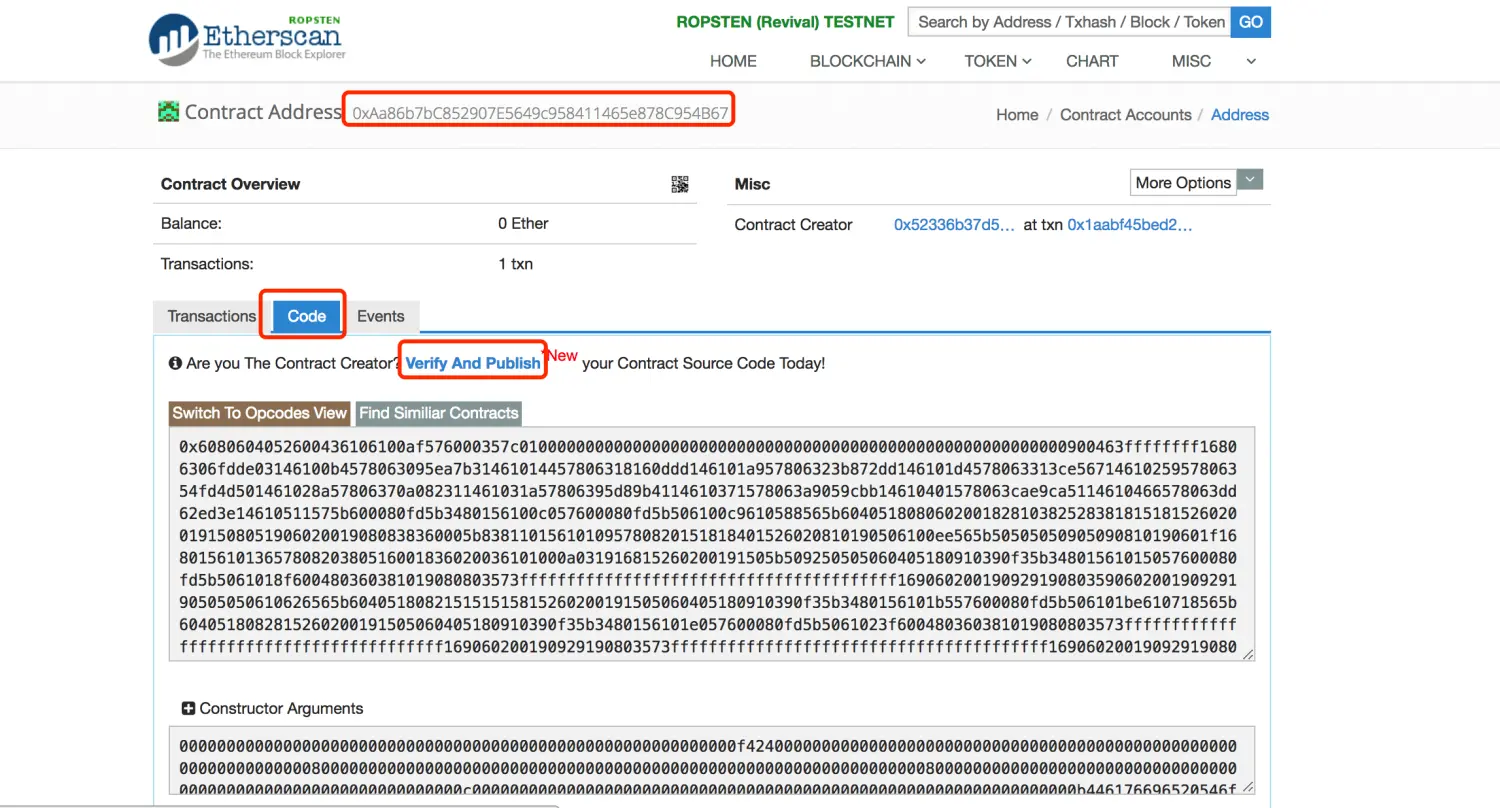The height and width of the screenshot is (808, 1500).
Task: Click the Contract Creator label
Action: pos(793,225)
